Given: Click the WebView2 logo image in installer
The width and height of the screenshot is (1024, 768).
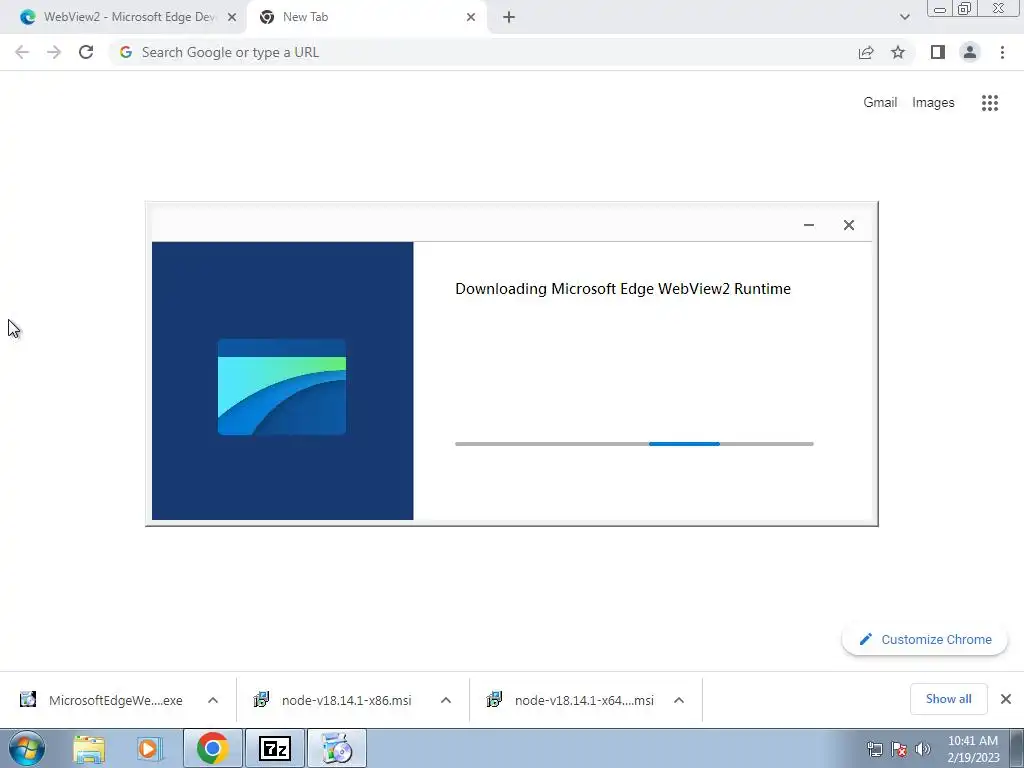Looking at the screenshot, I should click(281, 387).
